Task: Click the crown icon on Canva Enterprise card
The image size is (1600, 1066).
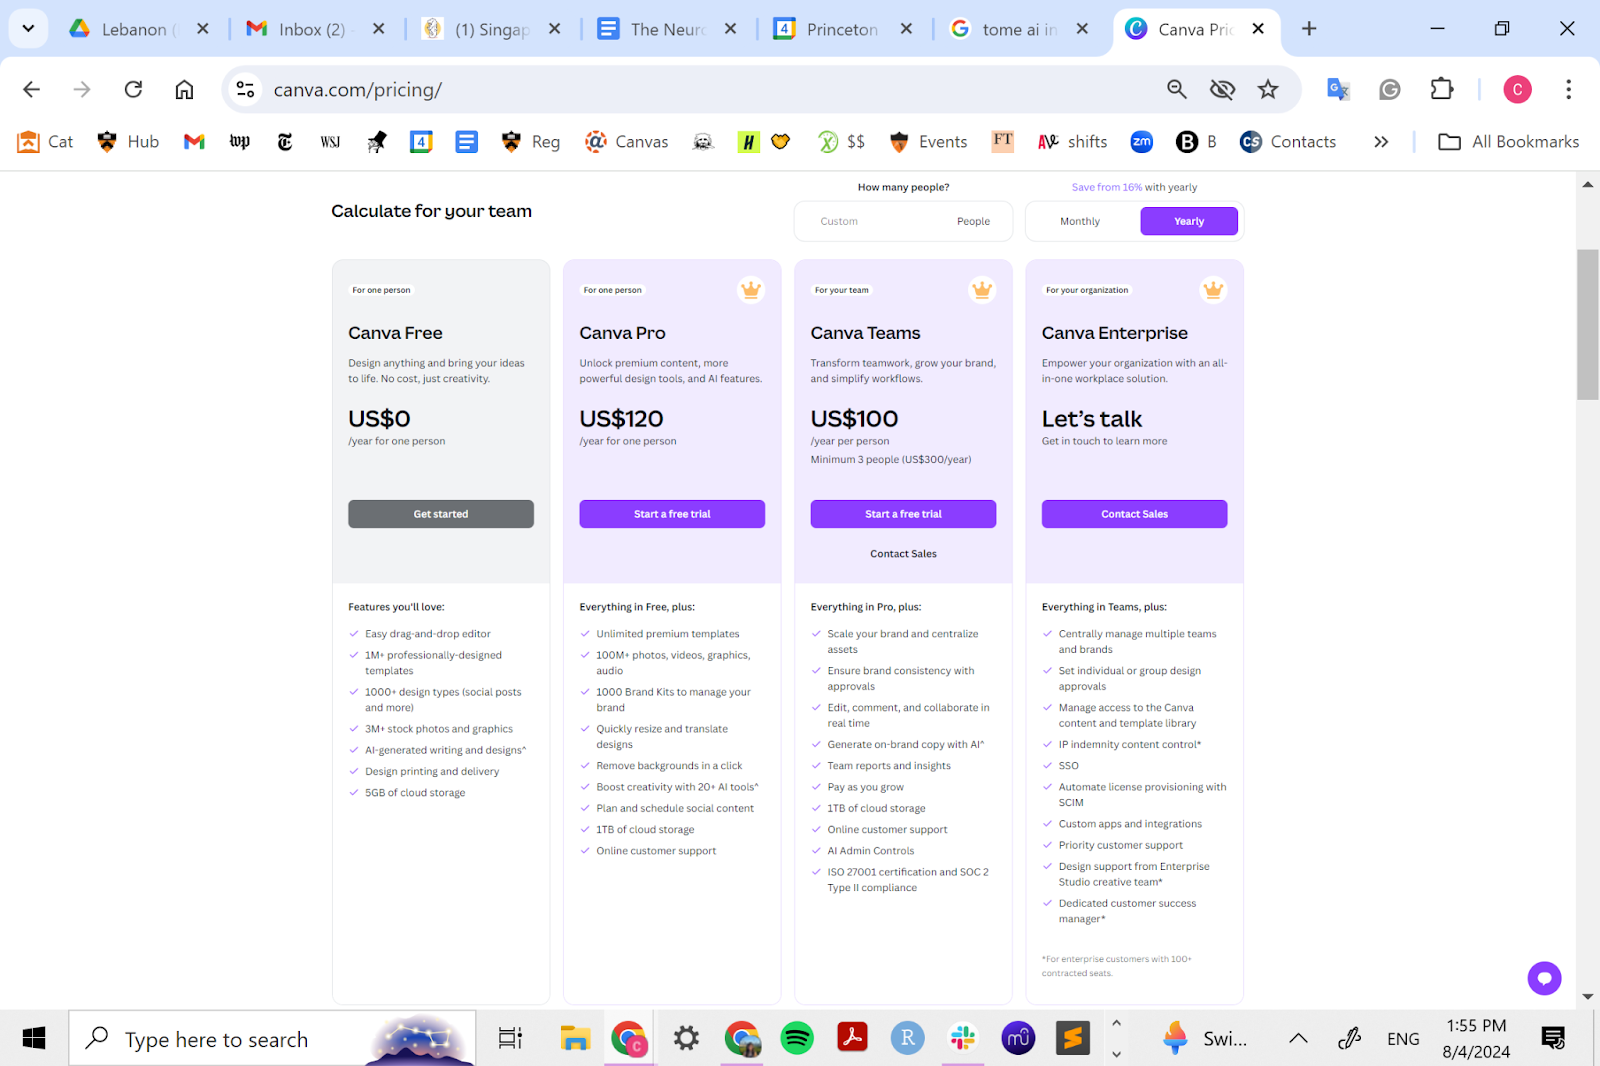Action: [x=1213, y=290]
